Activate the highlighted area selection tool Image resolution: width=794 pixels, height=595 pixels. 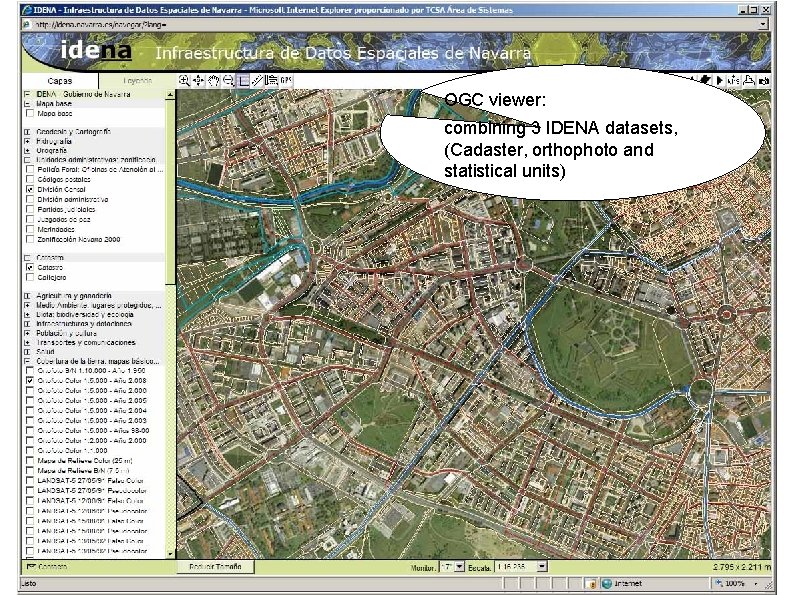pyautogui.click(x=244, y=80)
